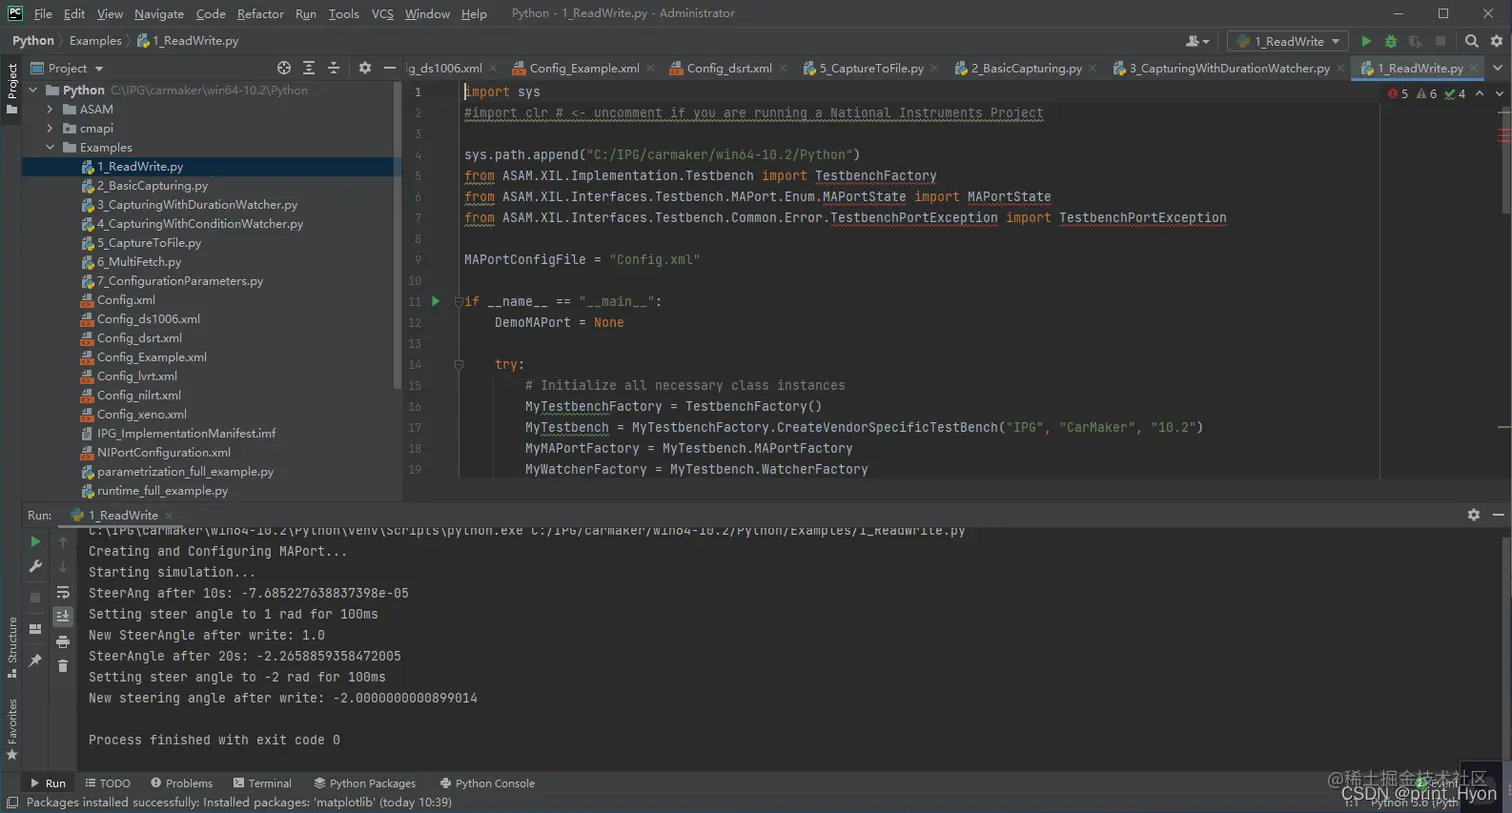Viewport: 1512px width, 813px height.
Task: Open Project view selector dropdown
Action: click(67, 68)
